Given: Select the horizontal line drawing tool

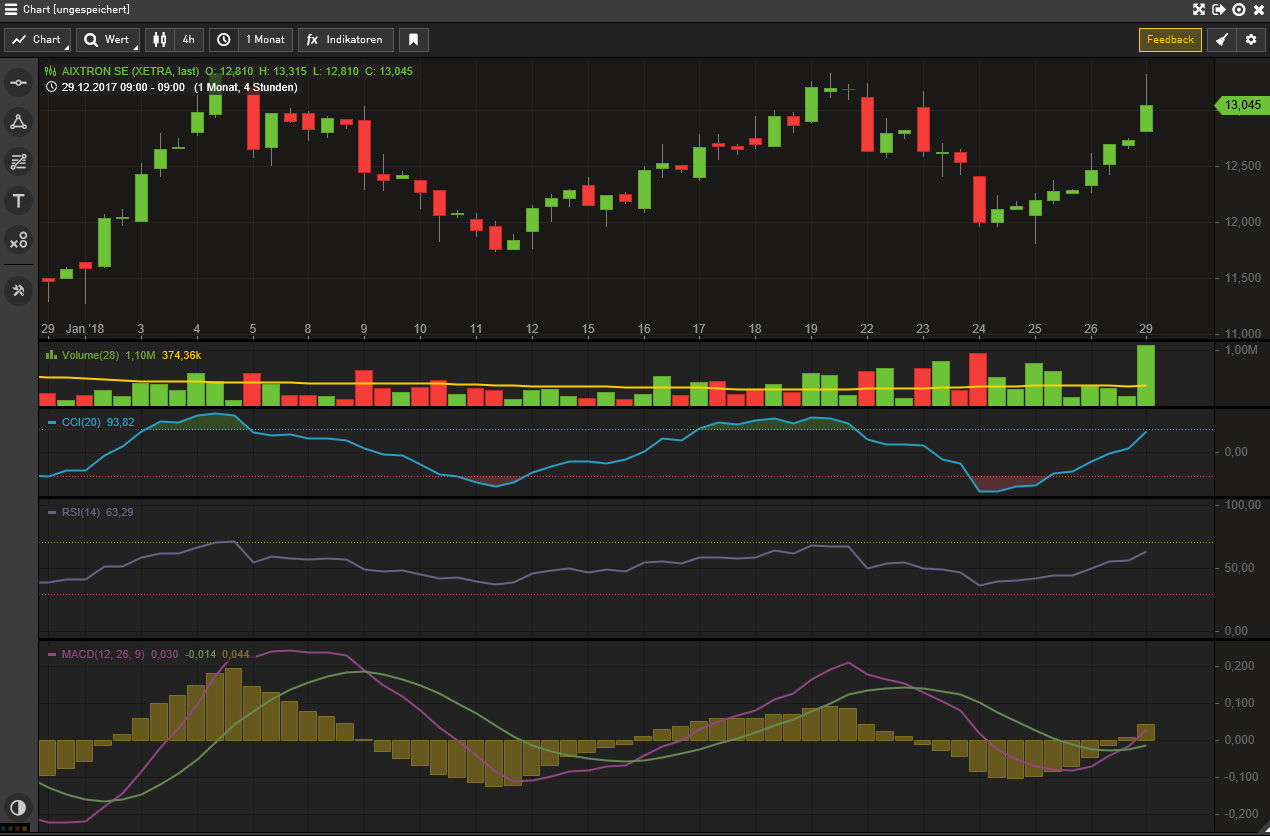Looking at the screenshot, I should click(x=18, y=83).
